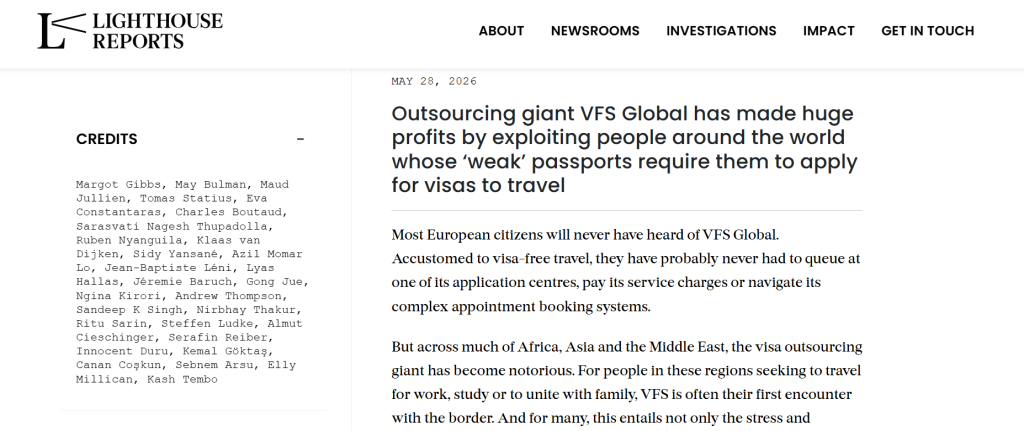The height and width of the screenshot is (431, 1024).
Task: Click the first paragraph about European citizens
Action: (626, 271)
